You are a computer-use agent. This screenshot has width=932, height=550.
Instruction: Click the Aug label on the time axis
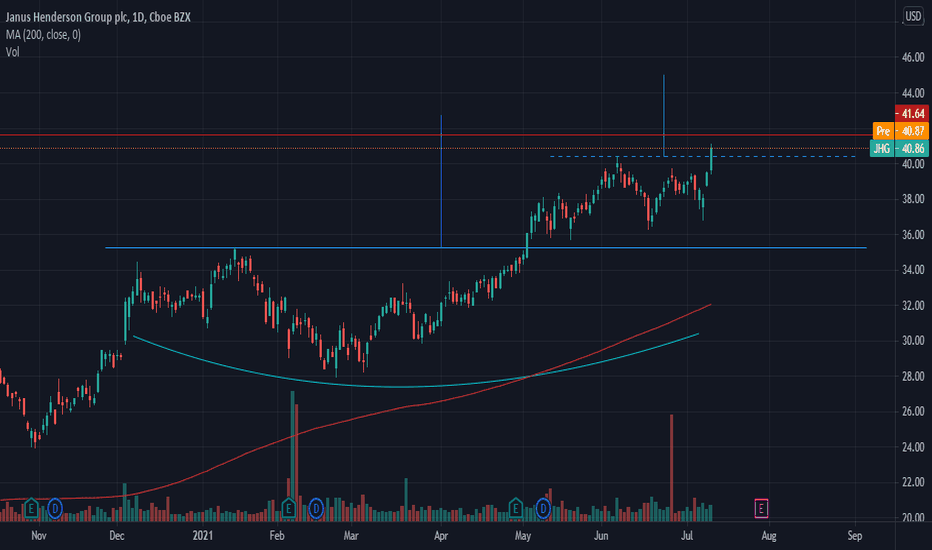tap(769, 536)
